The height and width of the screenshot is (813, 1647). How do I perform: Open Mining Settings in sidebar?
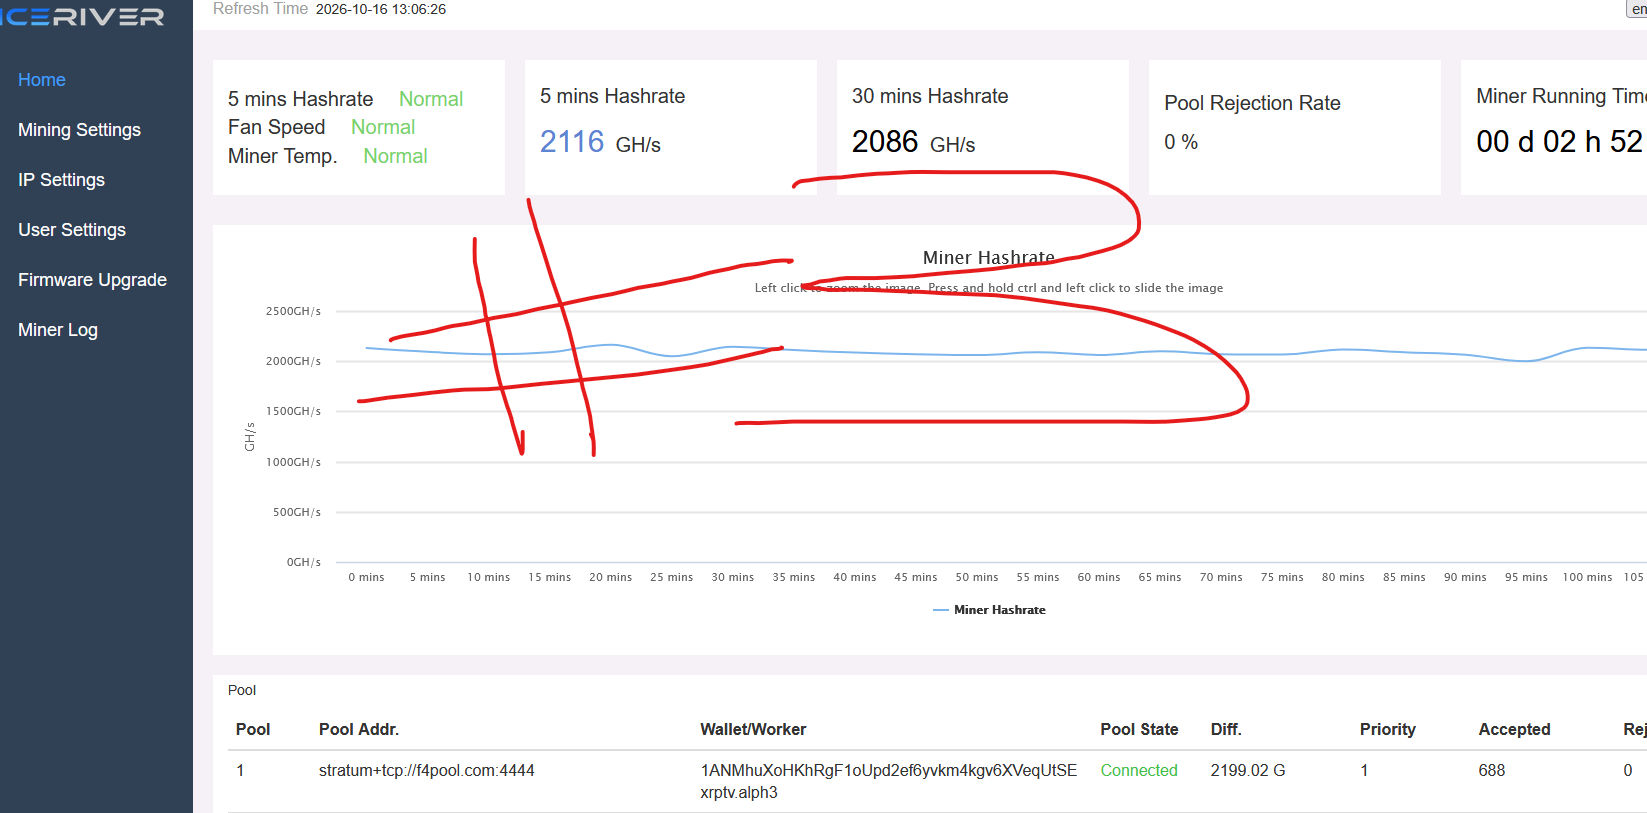click(79, 130)
